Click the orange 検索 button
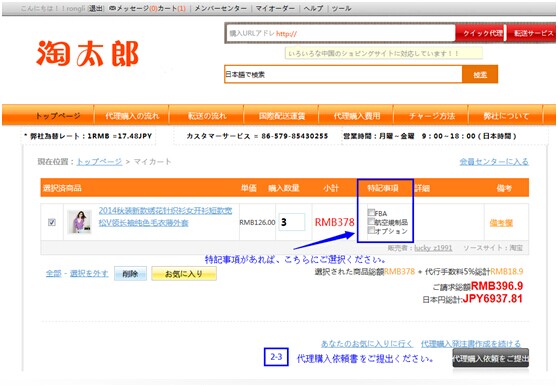This screenshot has width=558, height=387. point(480,74)
